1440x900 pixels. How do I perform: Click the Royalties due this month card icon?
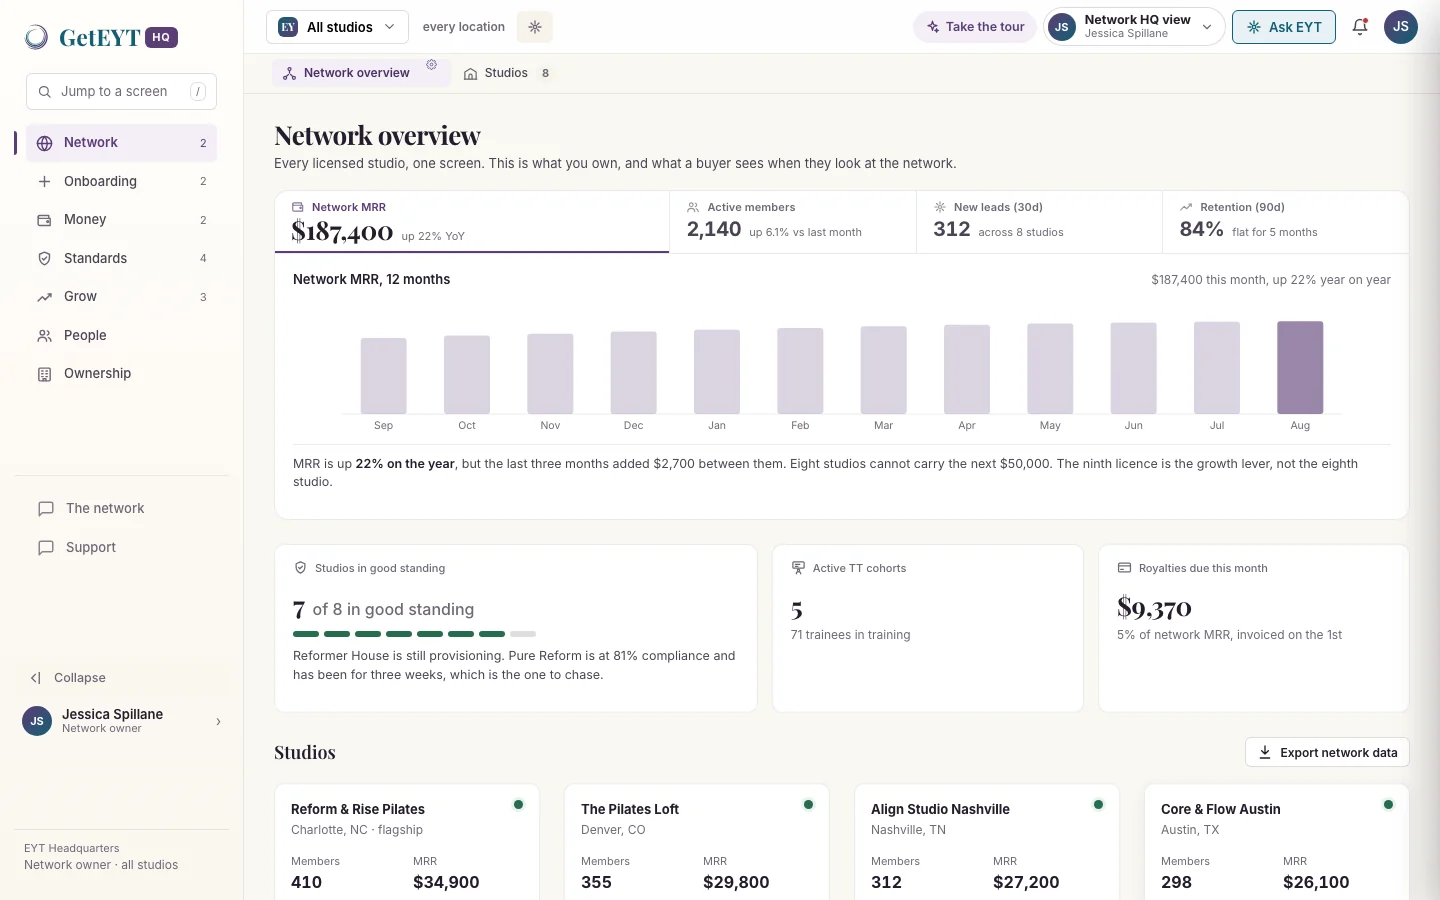1124,568
